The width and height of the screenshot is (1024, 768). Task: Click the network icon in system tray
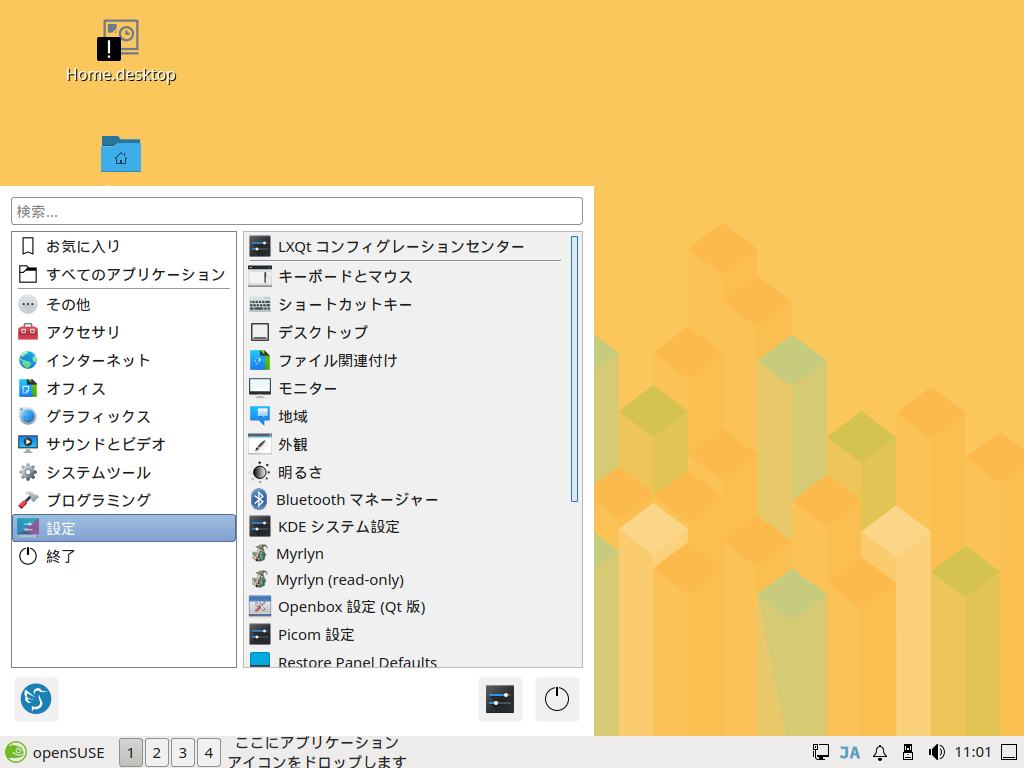pyautogui.click(x=821, y=752)
